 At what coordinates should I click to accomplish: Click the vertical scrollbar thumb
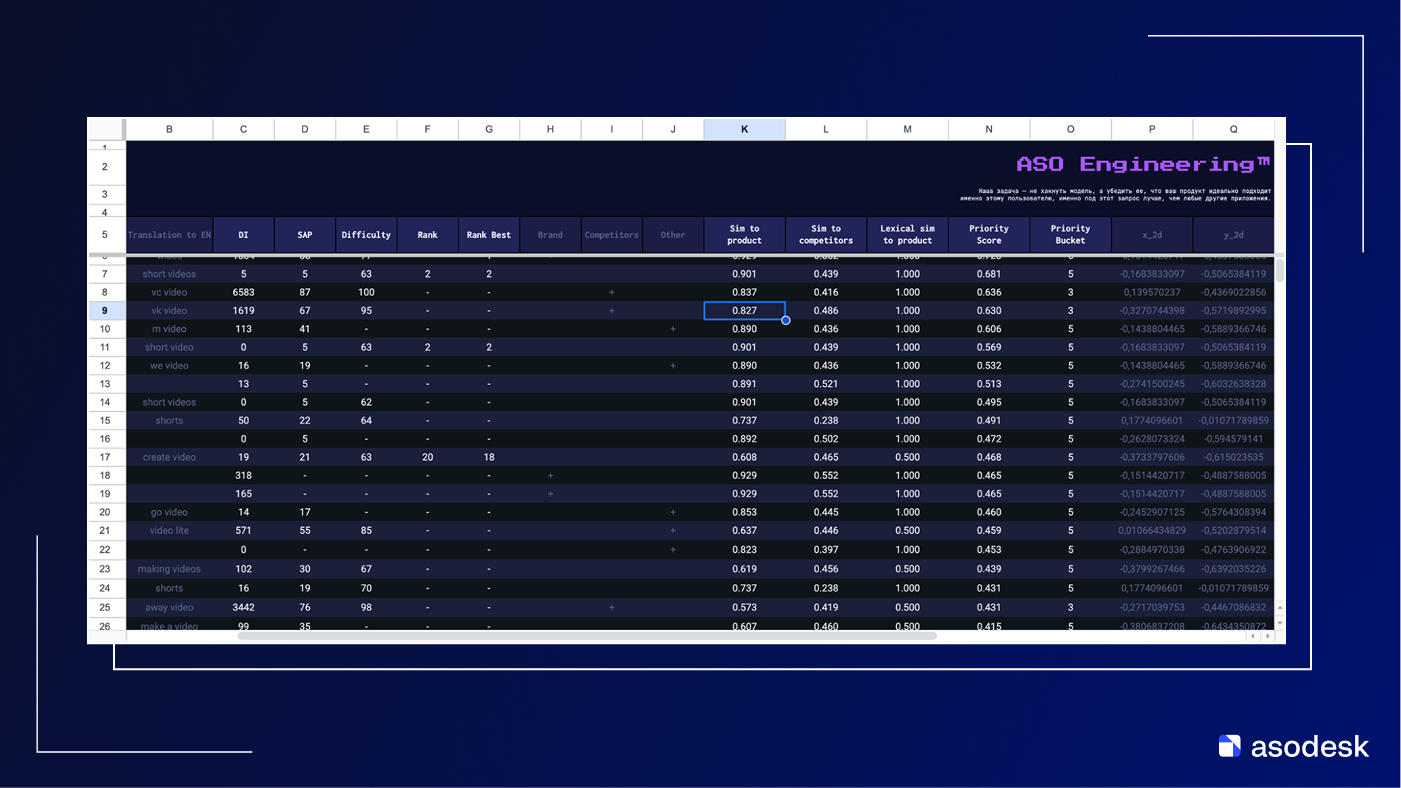click(1280, 270)
